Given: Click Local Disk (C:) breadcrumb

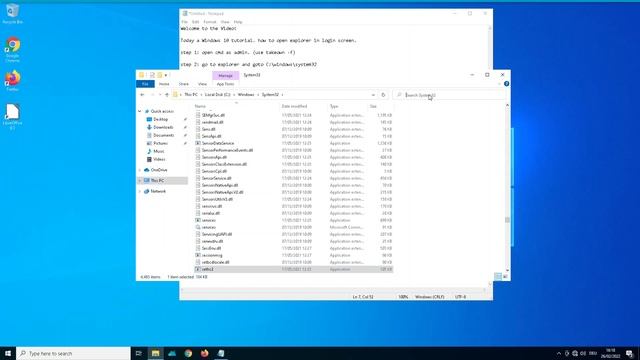Looking at the screenshot, I should click(218, 95).
